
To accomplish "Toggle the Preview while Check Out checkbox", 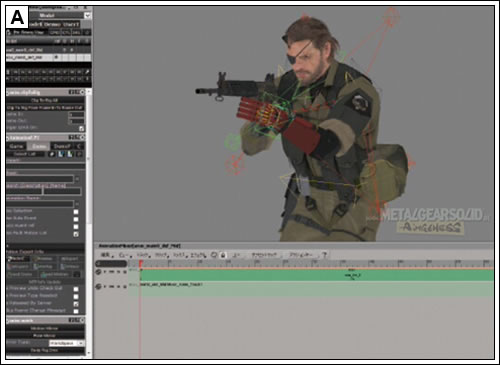I will (x=76, y=289).
